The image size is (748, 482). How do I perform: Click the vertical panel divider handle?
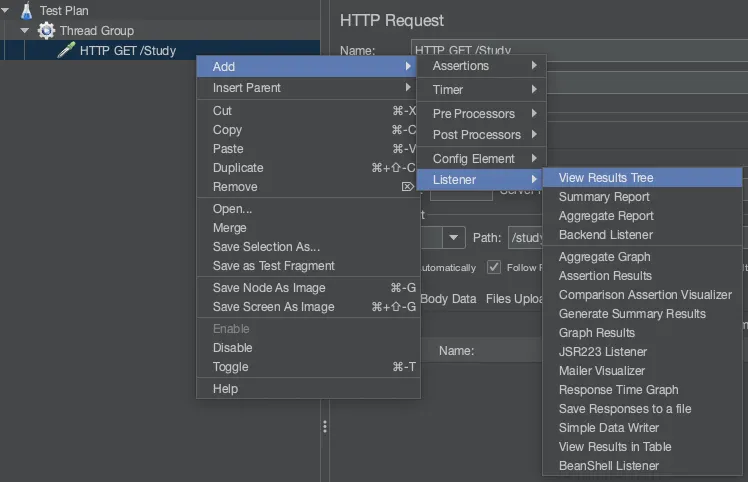click(324, 427)
